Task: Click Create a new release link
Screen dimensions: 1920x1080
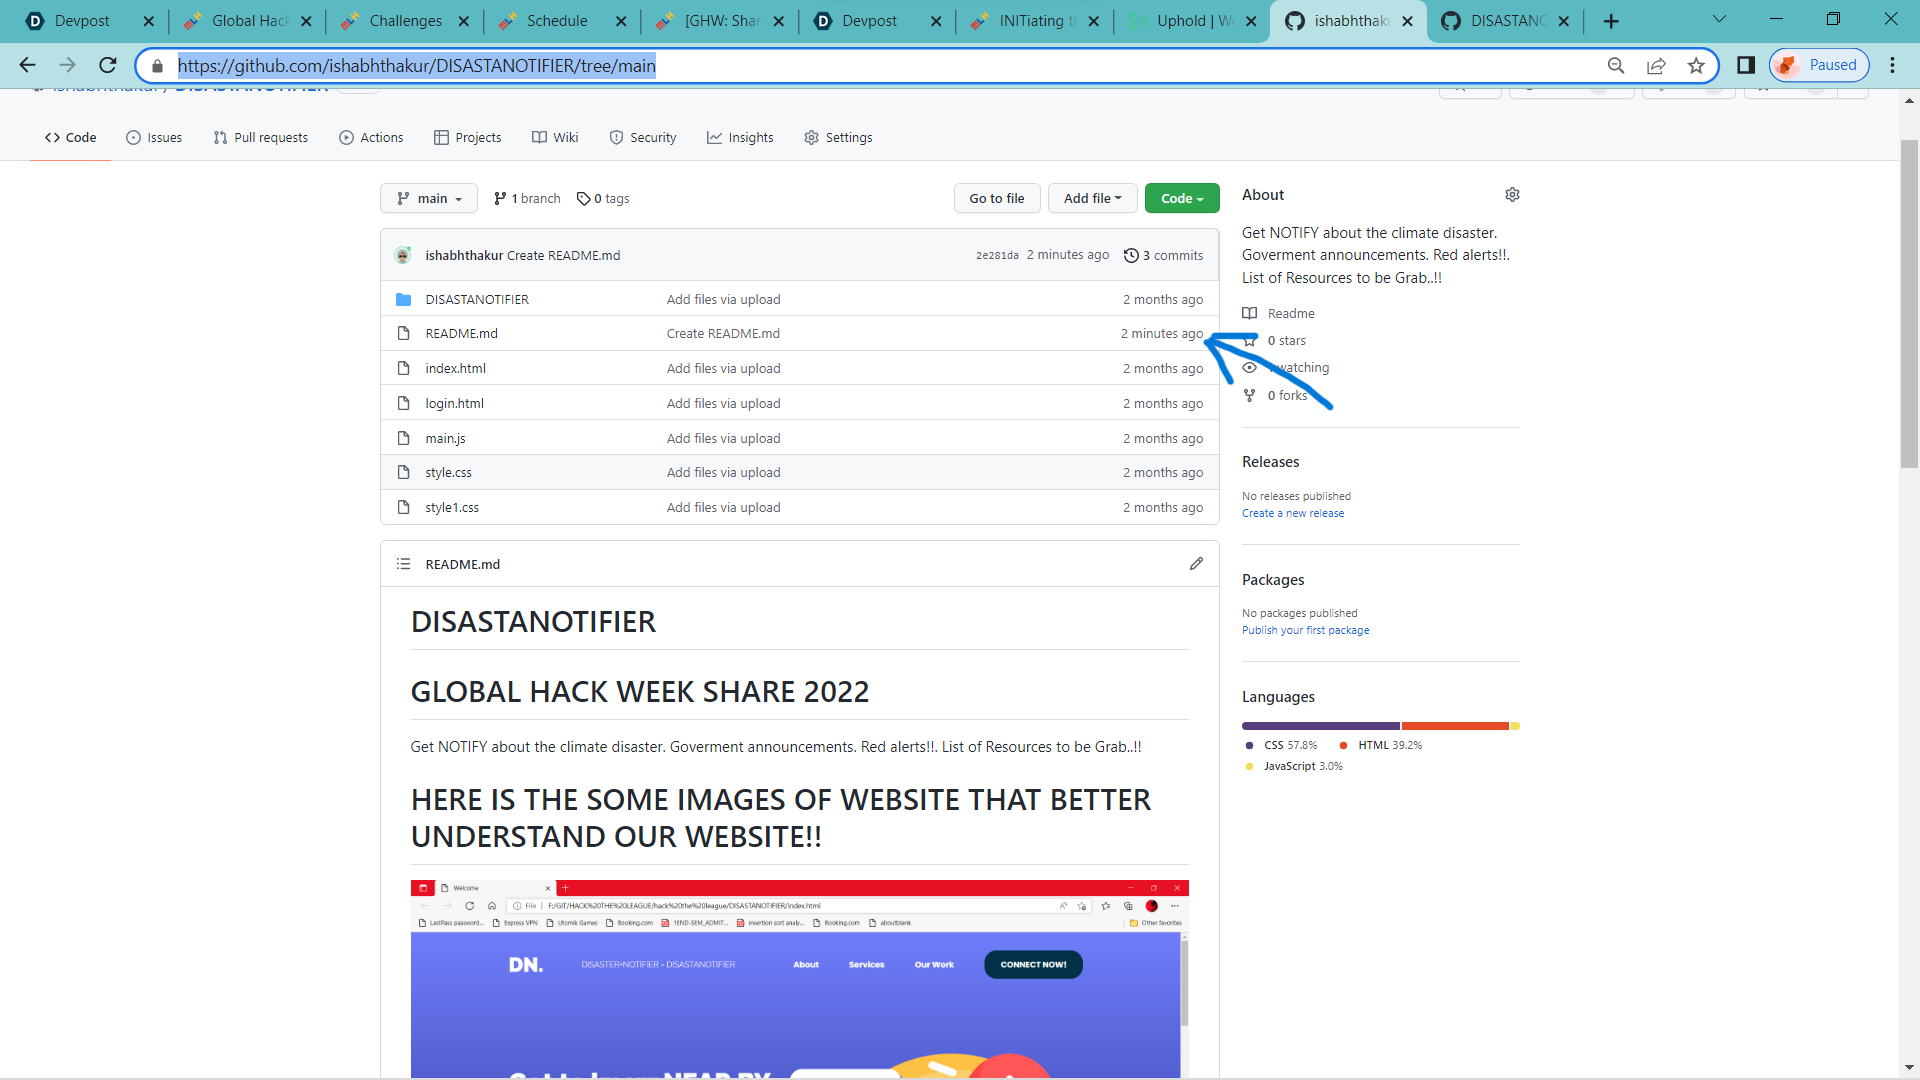Action: (x=1292, y=514)
